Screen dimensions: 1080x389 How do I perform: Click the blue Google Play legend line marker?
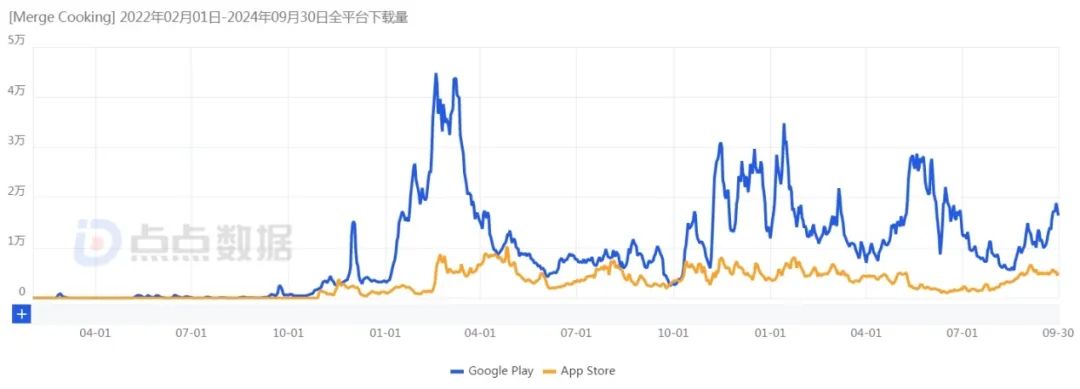click(457, 372)
